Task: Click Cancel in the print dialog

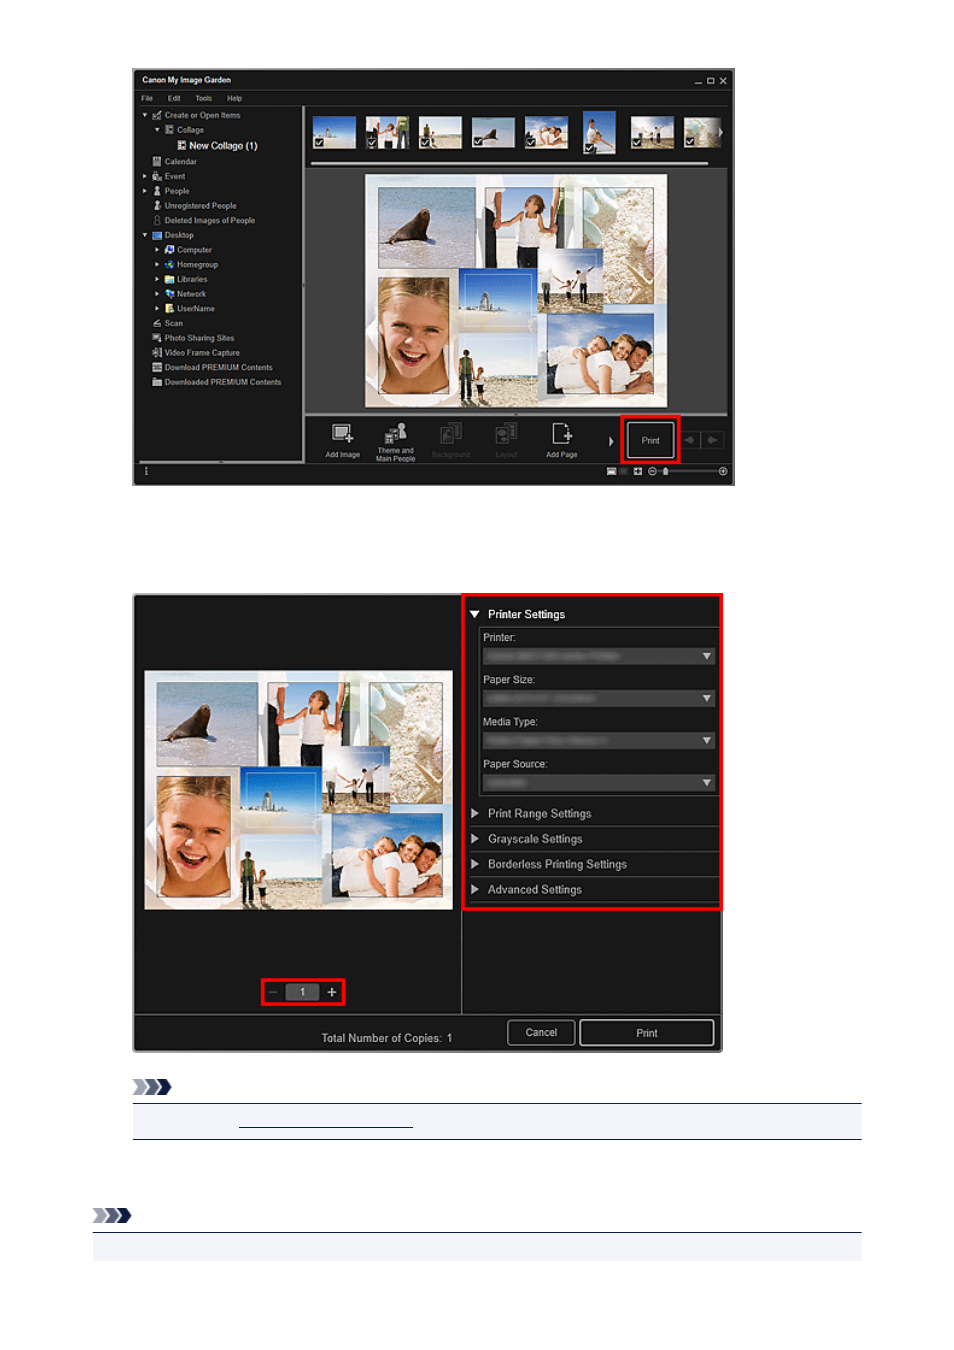Action: [541, 1032]
